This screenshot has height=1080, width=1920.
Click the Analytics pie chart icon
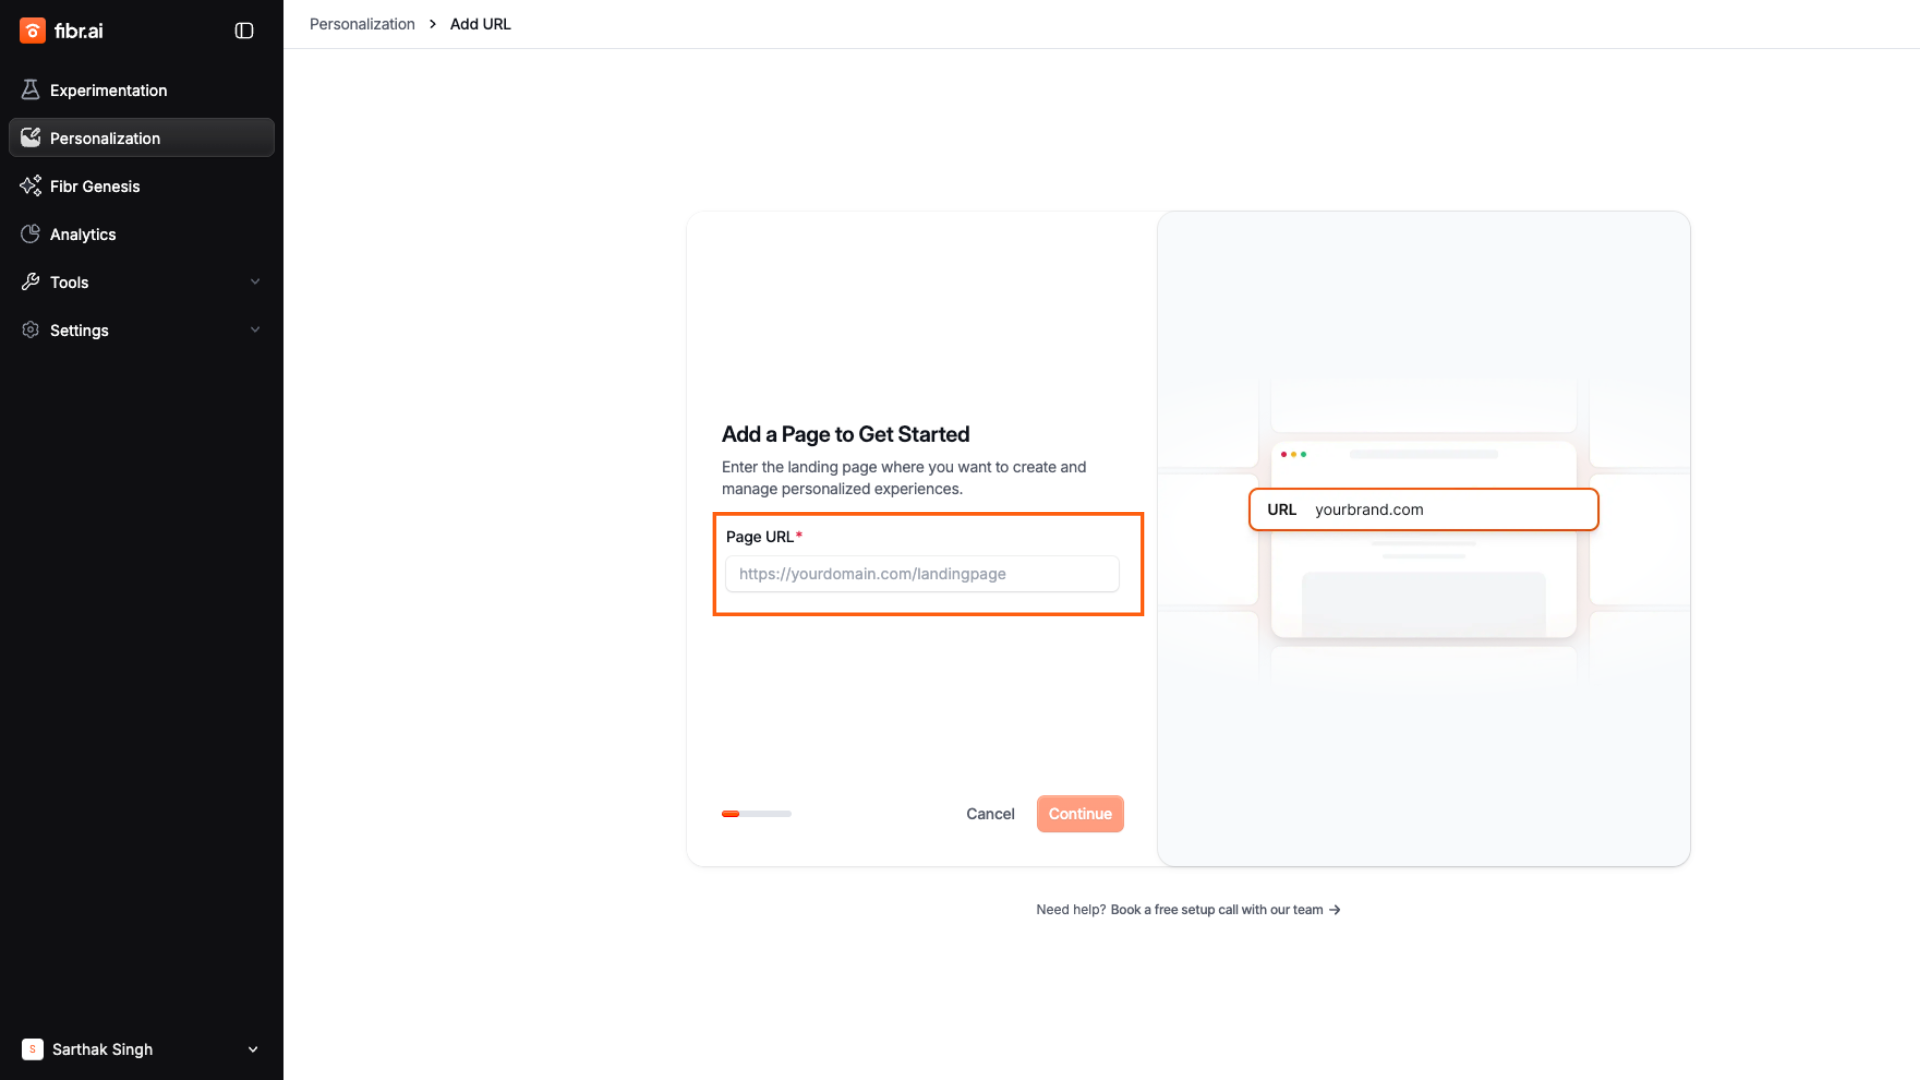pos(30,234)
